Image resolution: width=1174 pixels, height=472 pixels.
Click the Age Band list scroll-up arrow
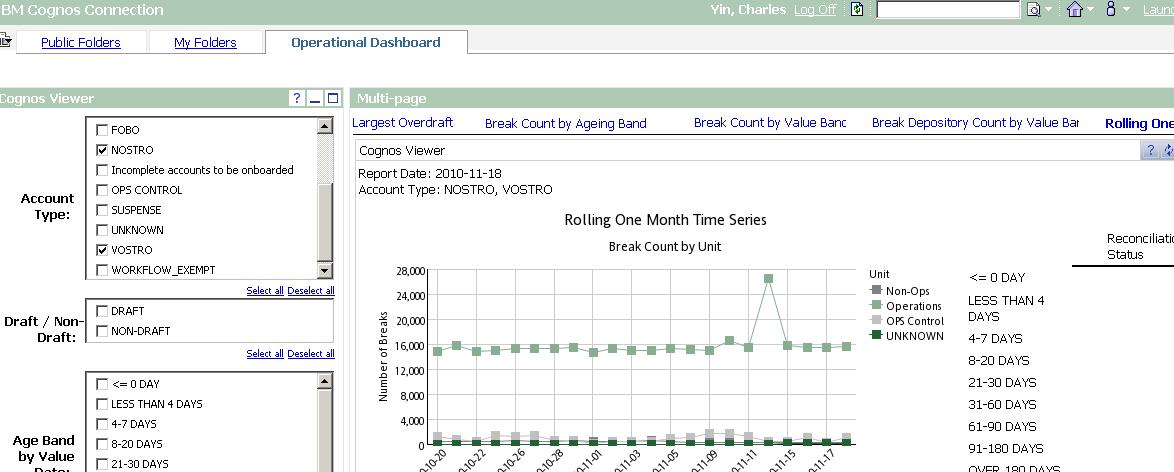325,381
